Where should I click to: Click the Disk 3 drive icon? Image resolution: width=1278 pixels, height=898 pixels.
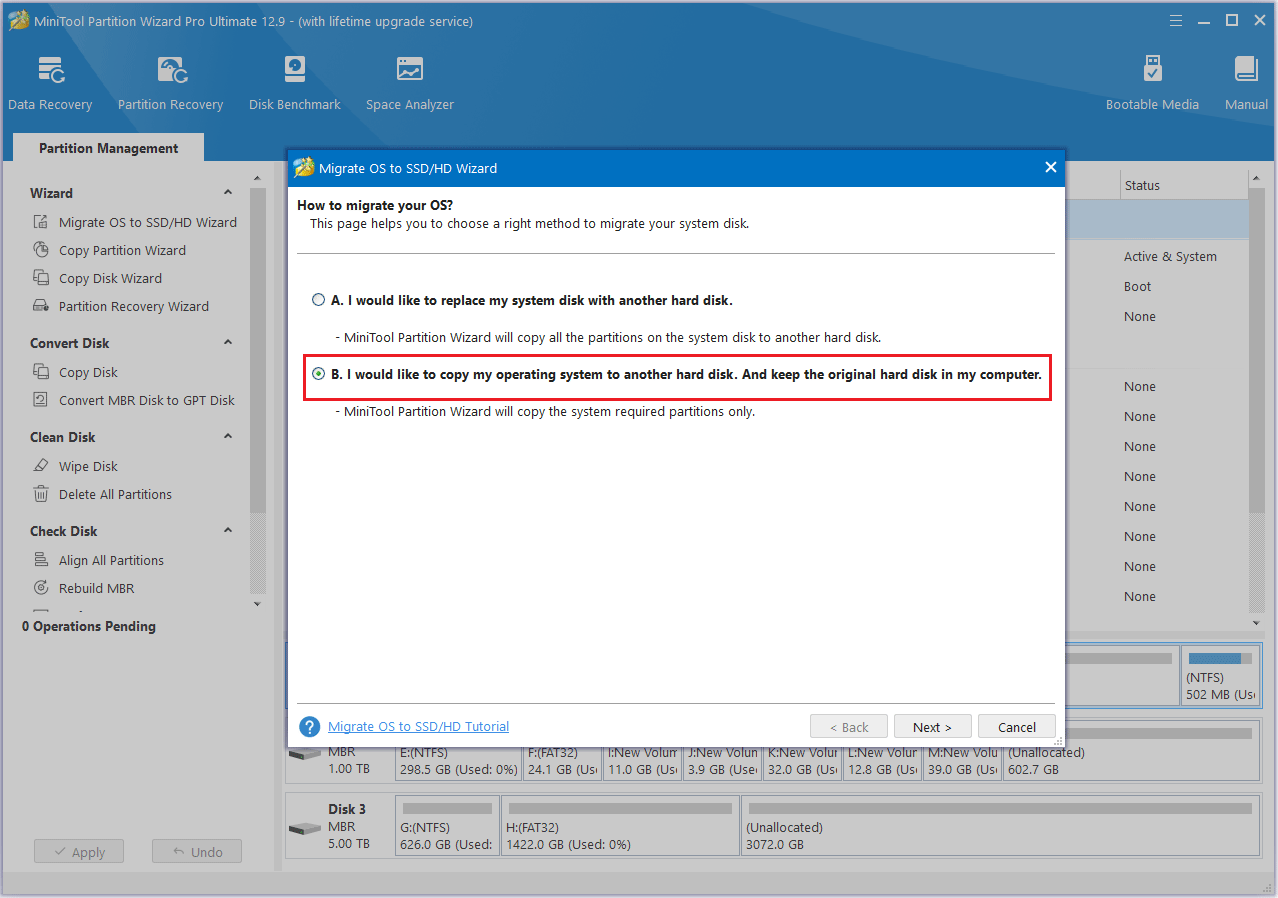tap(305, 829)
